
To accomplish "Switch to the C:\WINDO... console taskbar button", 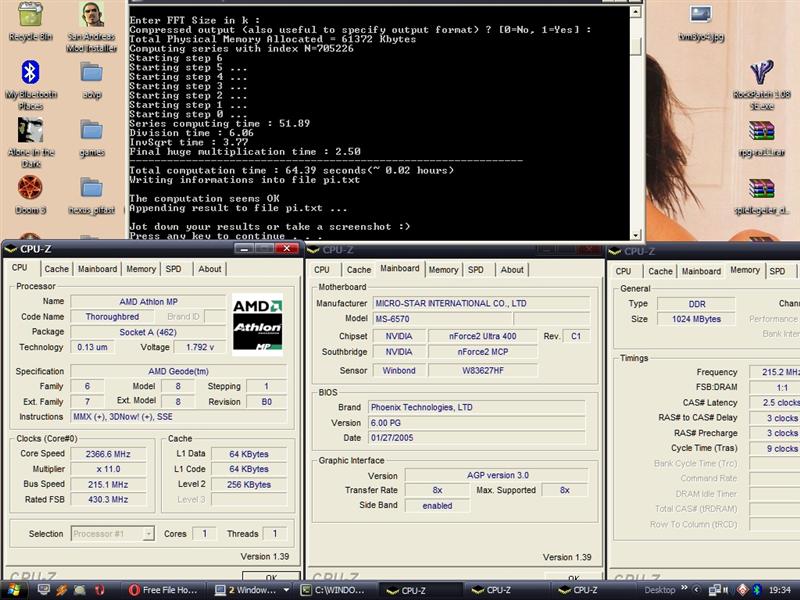I will pos(337,590).
